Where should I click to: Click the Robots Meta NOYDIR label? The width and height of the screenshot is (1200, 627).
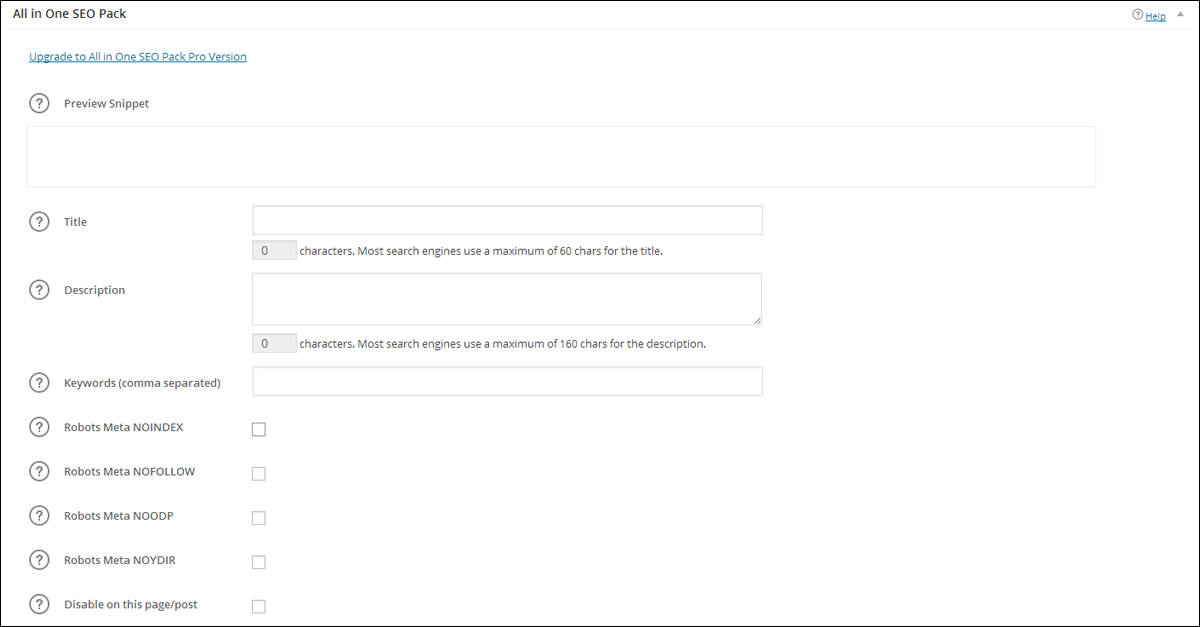click(x=119, y=560)
